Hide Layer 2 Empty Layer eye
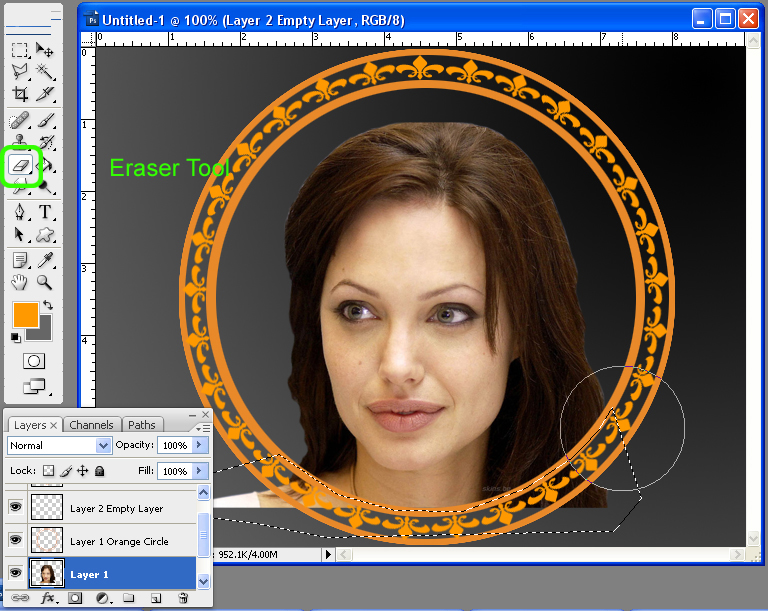 (x=16, y=506)
